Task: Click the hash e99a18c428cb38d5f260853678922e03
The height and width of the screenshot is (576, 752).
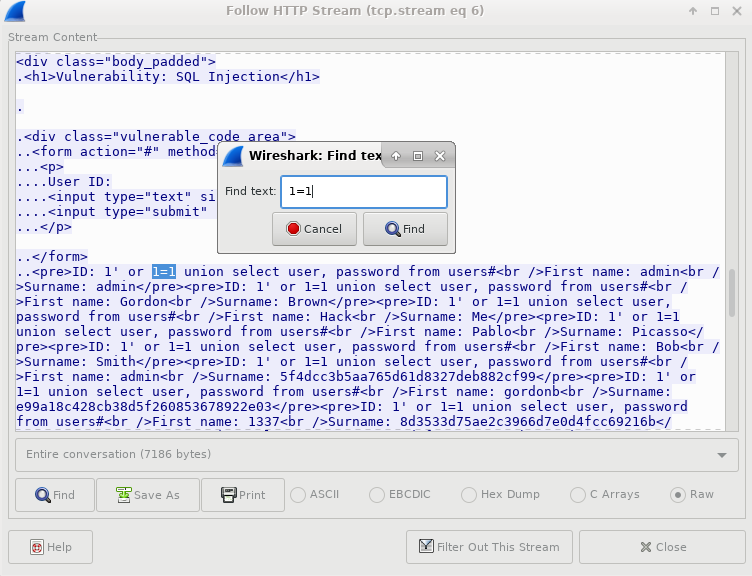Action: [144, 407]
